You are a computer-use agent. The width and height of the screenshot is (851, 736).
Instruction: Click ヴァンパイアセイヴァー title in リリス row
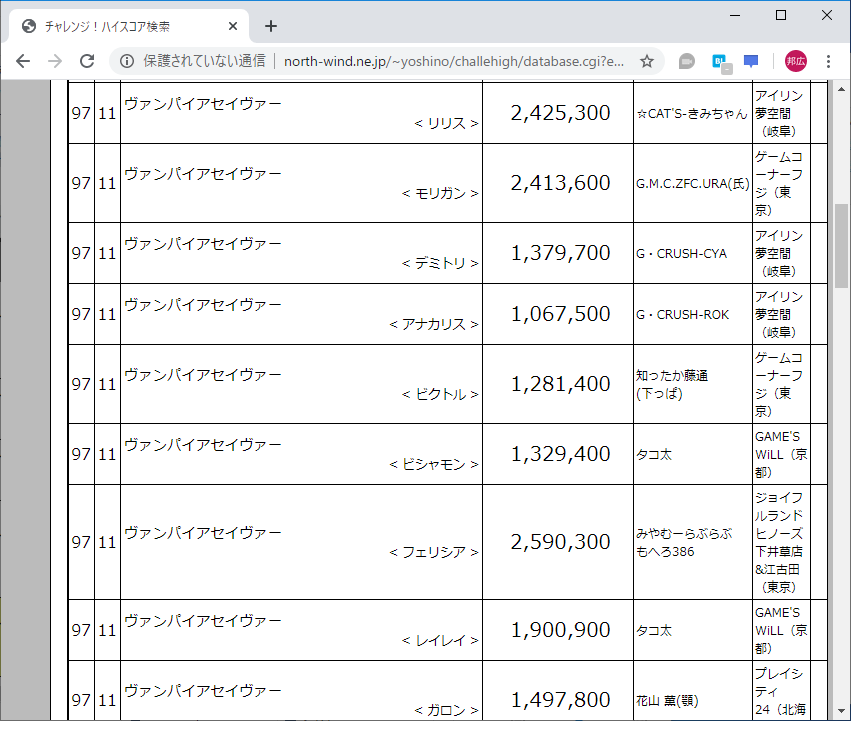coord(203,103)
